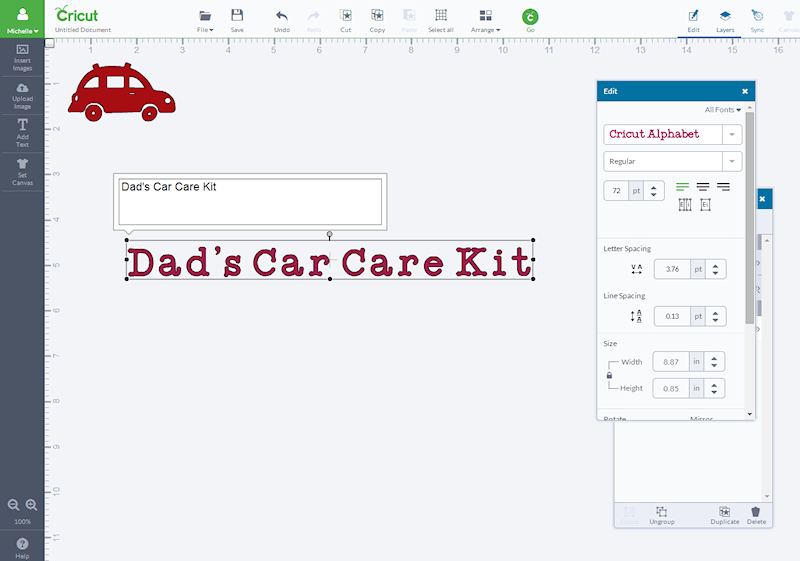
Task: Click the Cricut logo
Action: pyautogui.click(x=77, y=14)
